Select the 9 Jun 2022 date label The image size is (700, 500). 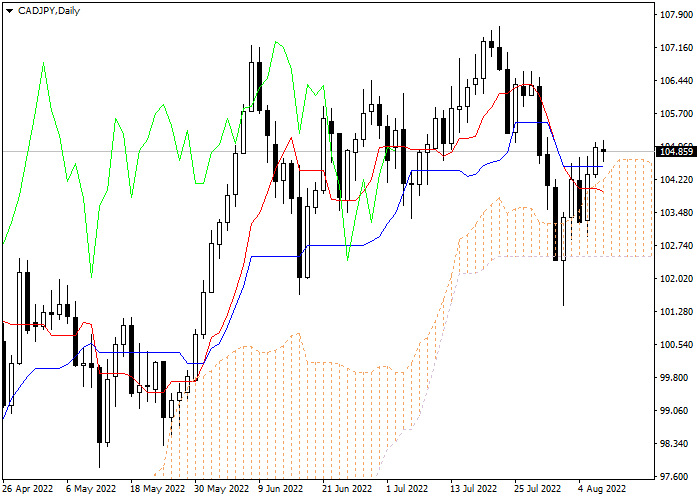pos(281,489)
